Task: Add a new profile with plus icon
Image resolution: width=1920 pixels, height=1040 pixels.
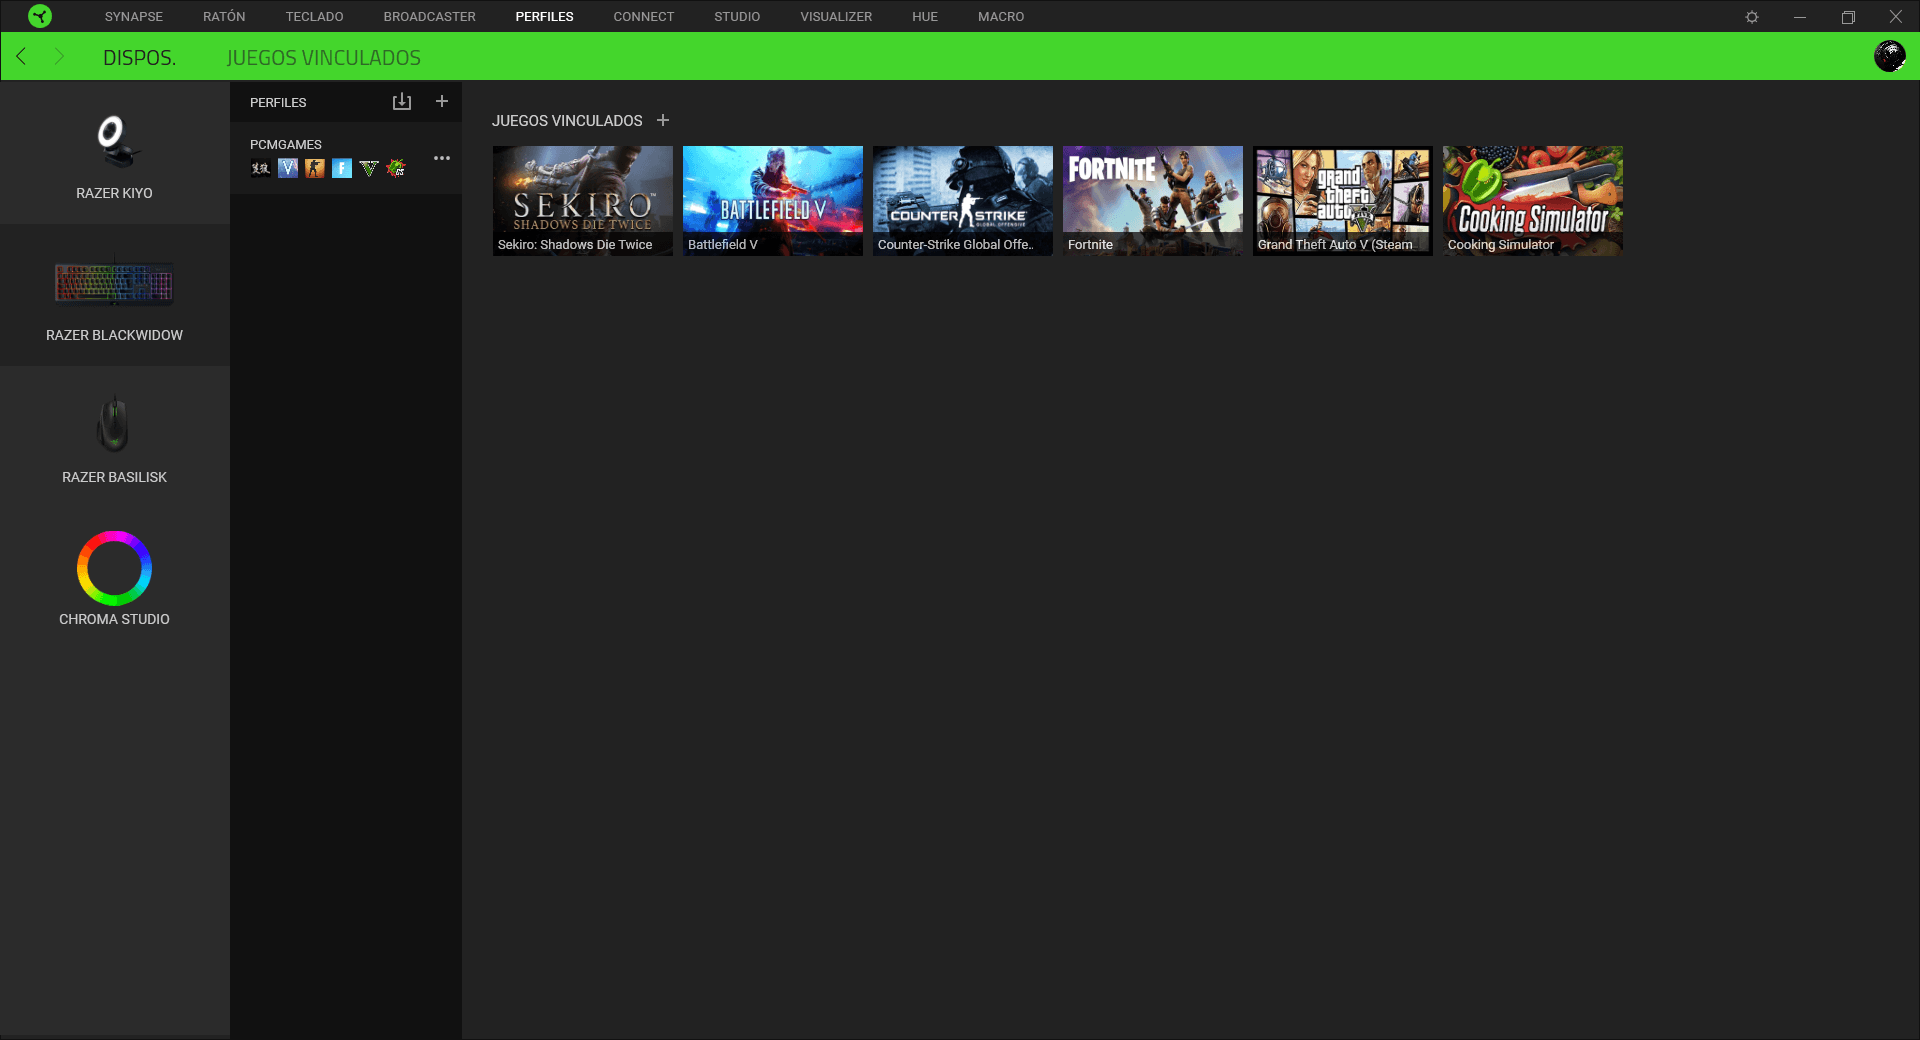Action: (442, 101)
